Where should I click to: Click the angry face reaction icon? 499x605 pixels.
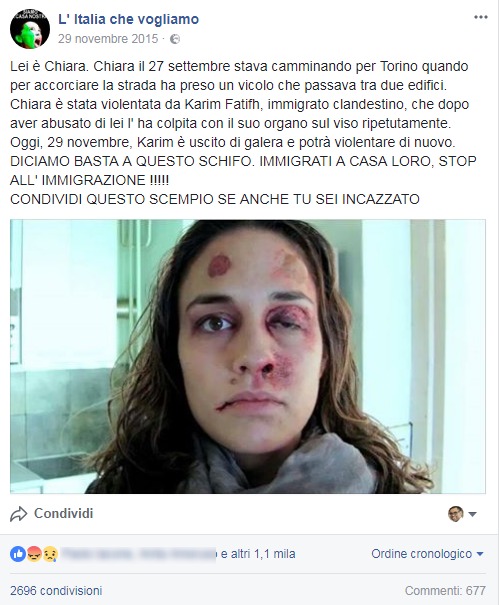(x=34, y=554)
